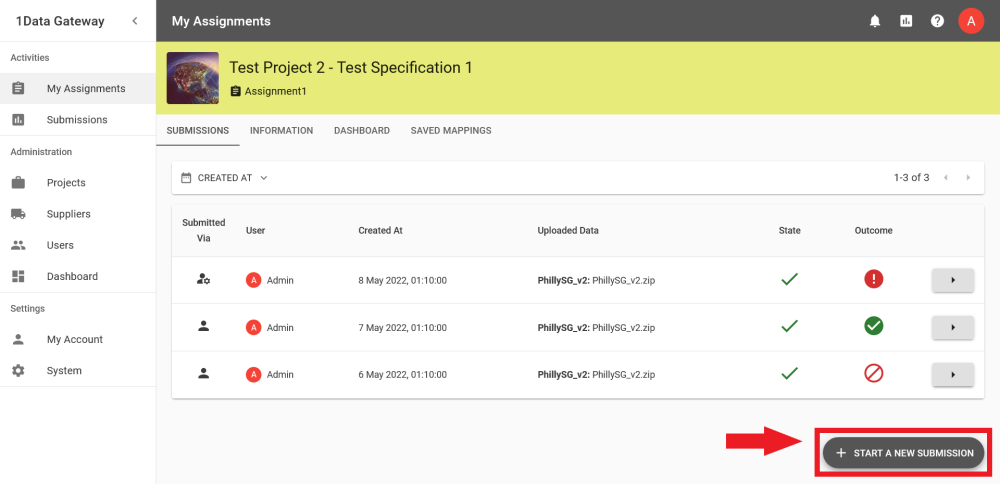Click the State column header
1000x484 pixels.
[790, 231]
